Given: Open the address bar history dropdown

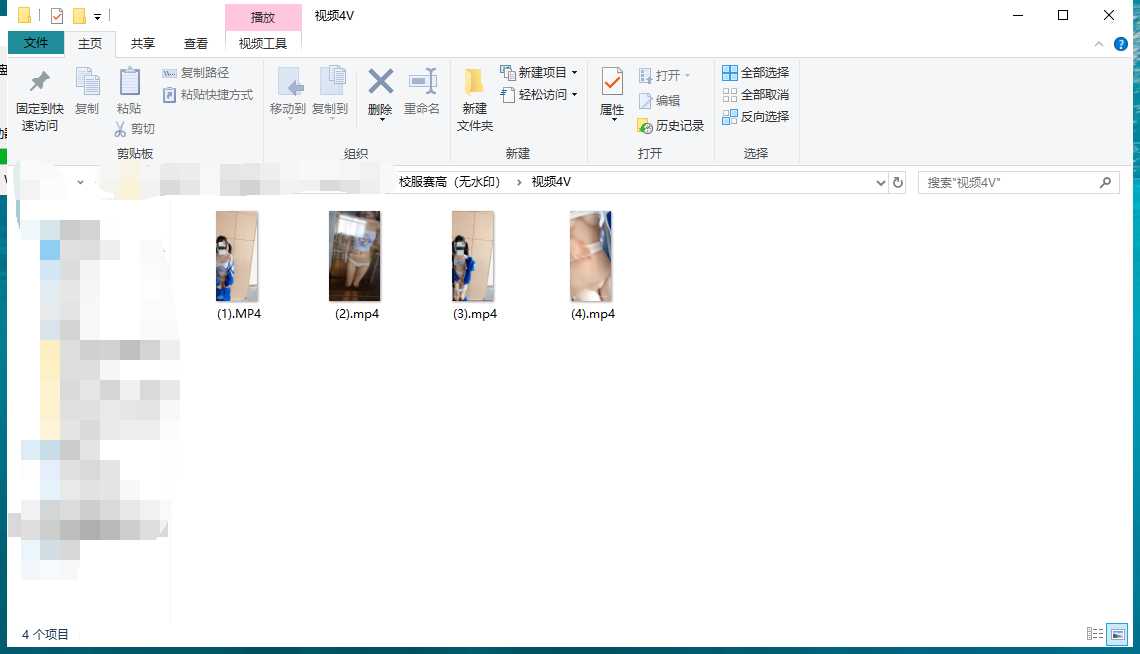Looking at the screenshot, I should click(x=880, y=182).
